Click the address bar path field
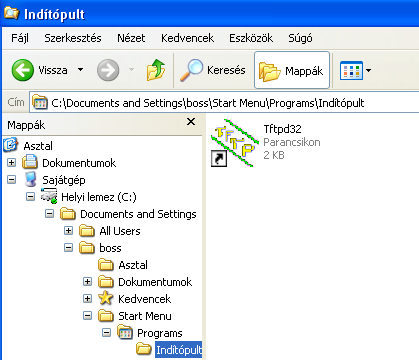Viewport: 419px width, 360px height. pyautogui.click(x=224, y=103)
